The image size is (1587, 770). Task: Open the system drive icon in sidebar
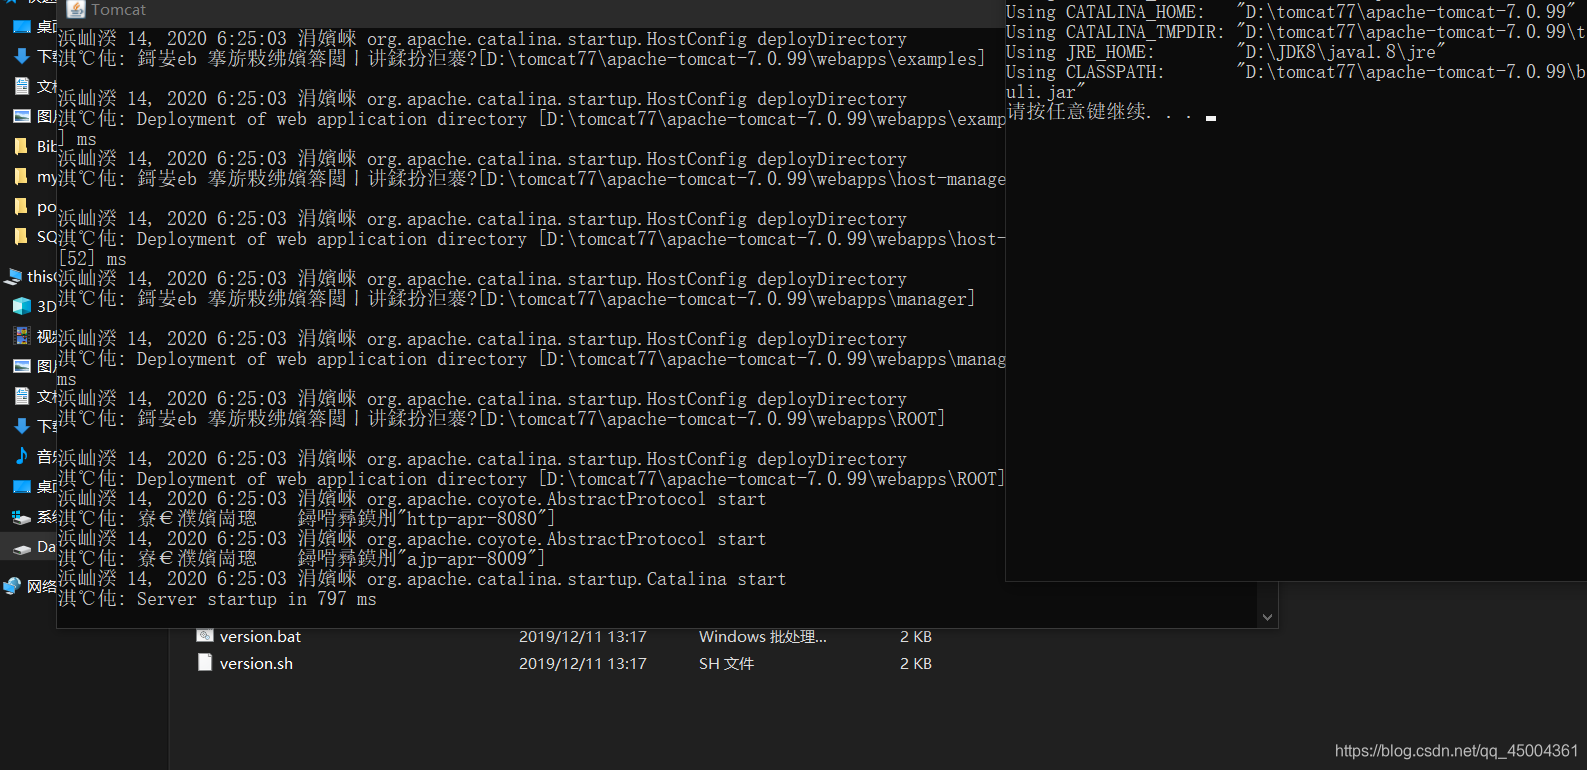(x=22, y=517)
